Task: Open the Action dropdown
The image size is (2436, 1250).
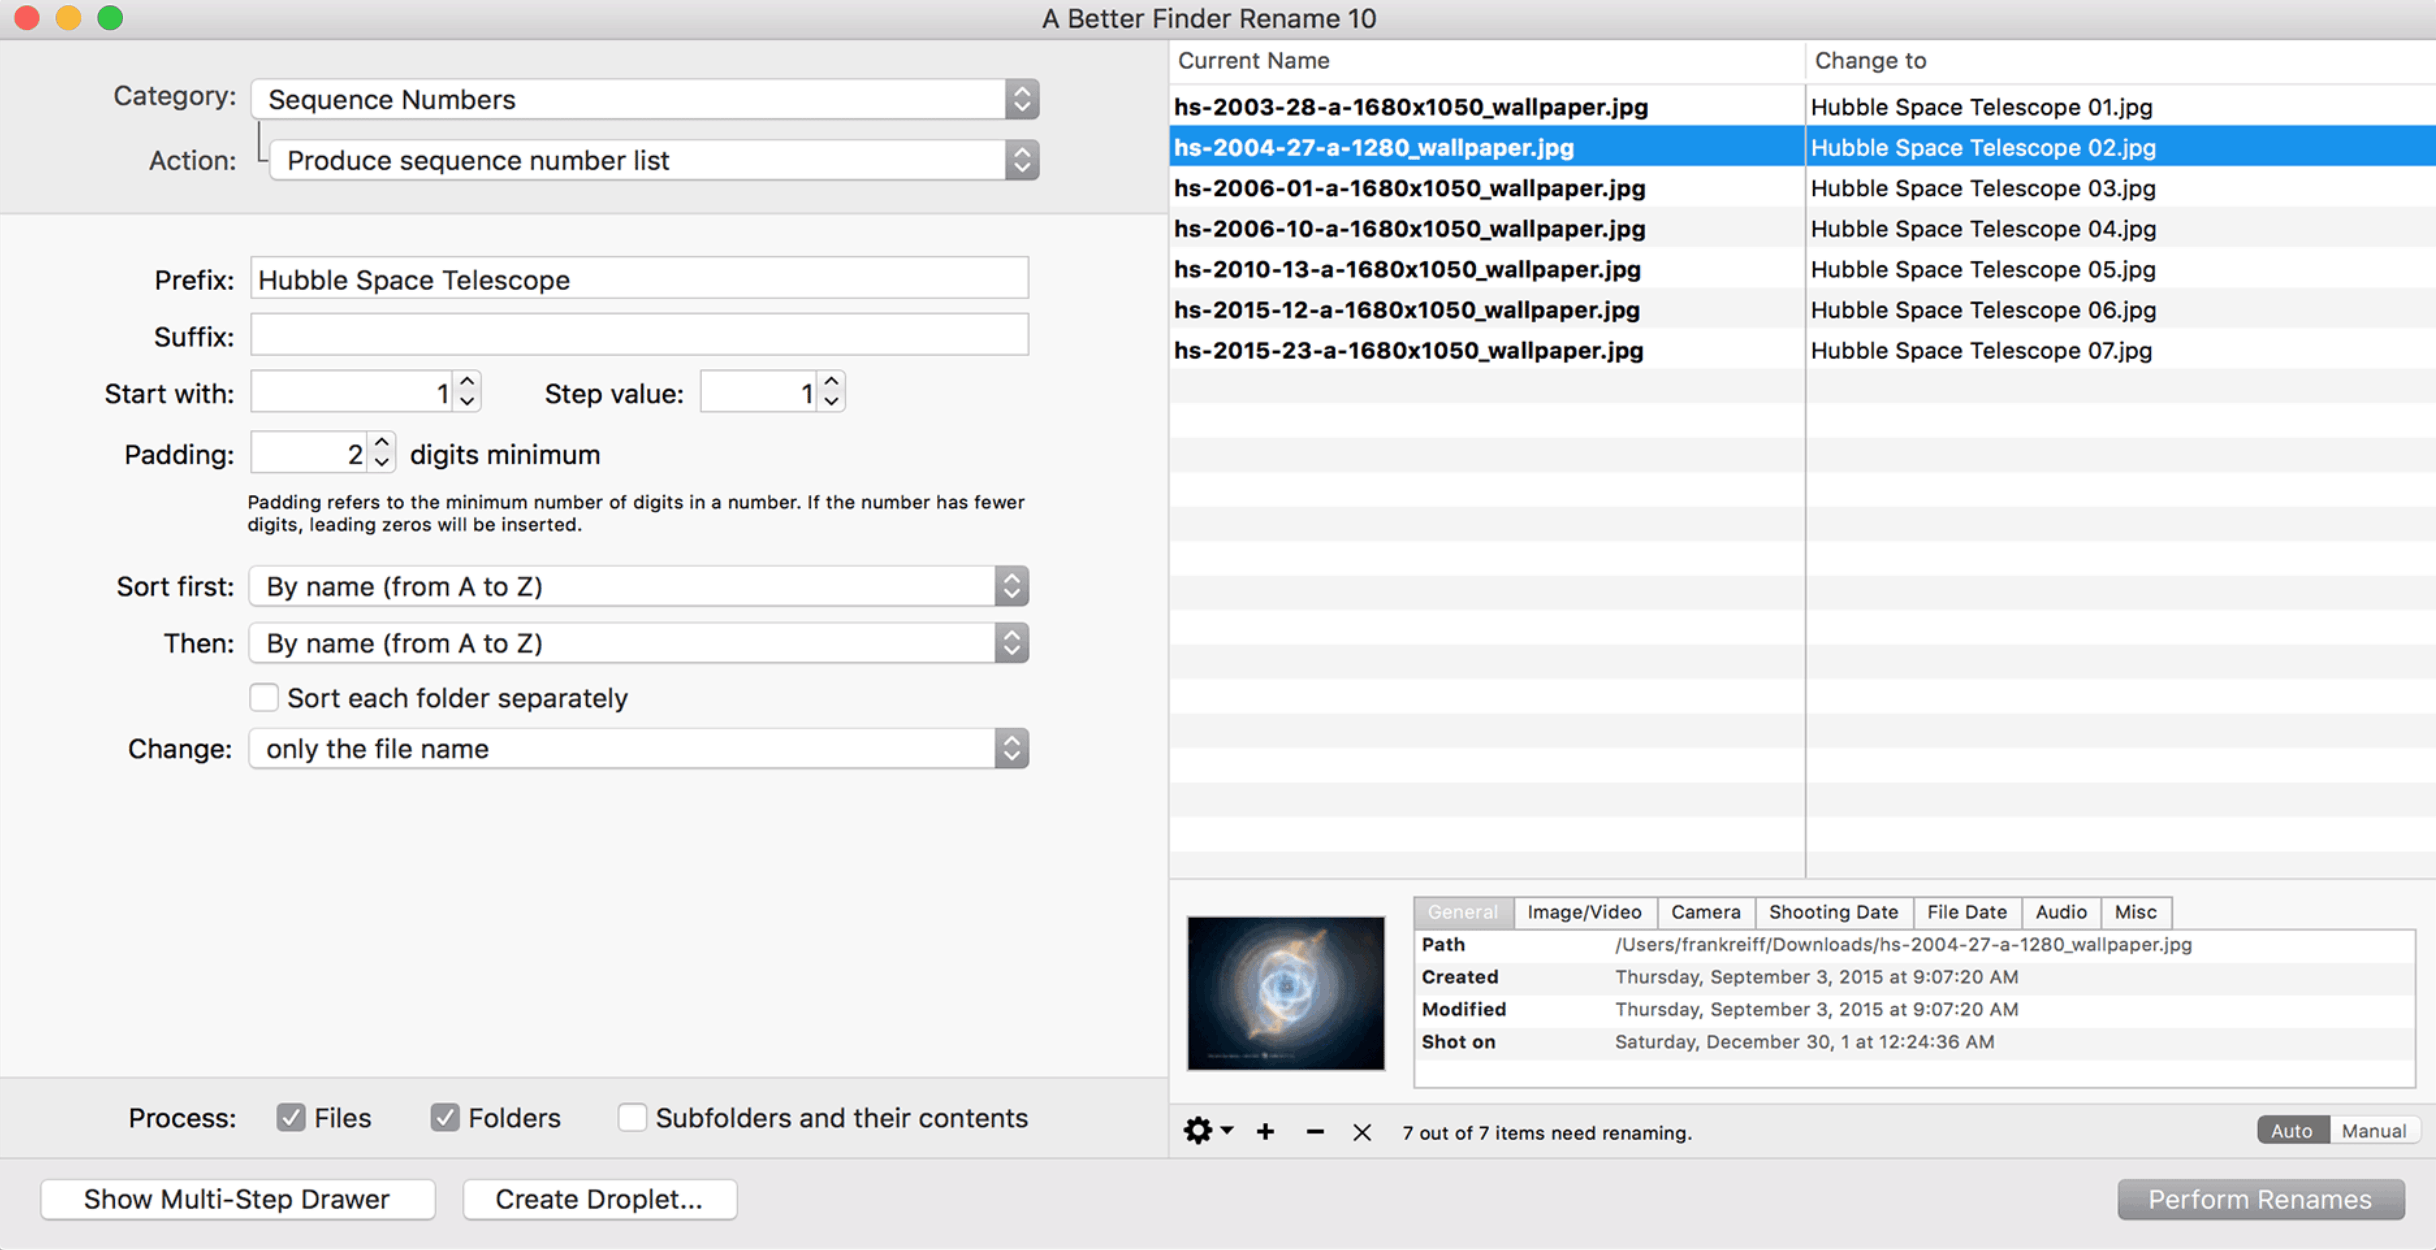Action: (1022, 160)
